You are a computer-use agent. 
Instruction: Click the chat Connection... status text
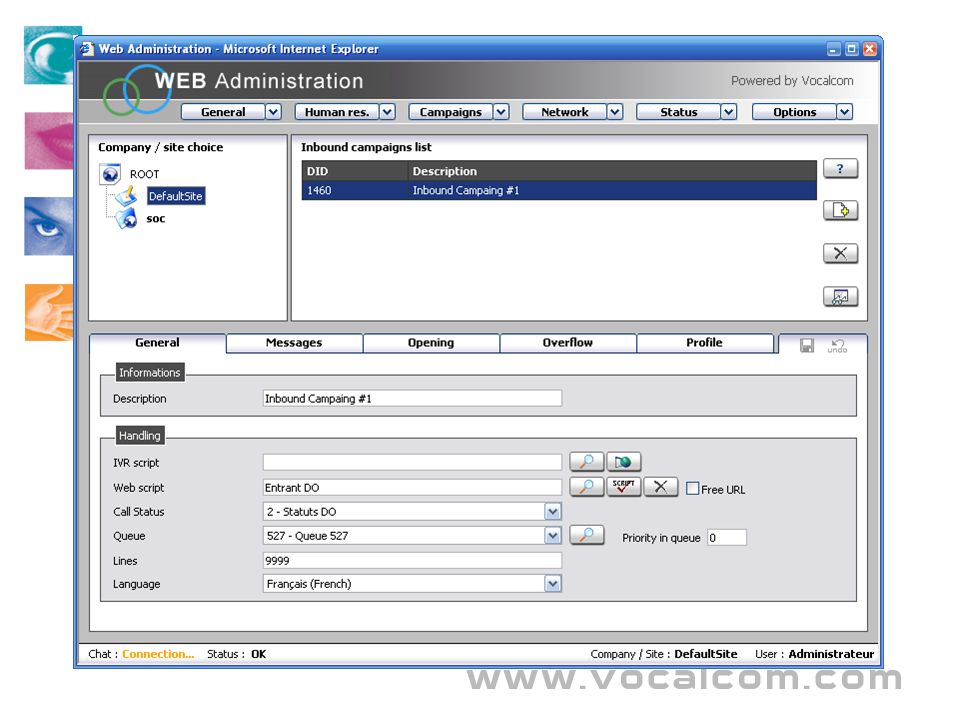coord(158,654)
